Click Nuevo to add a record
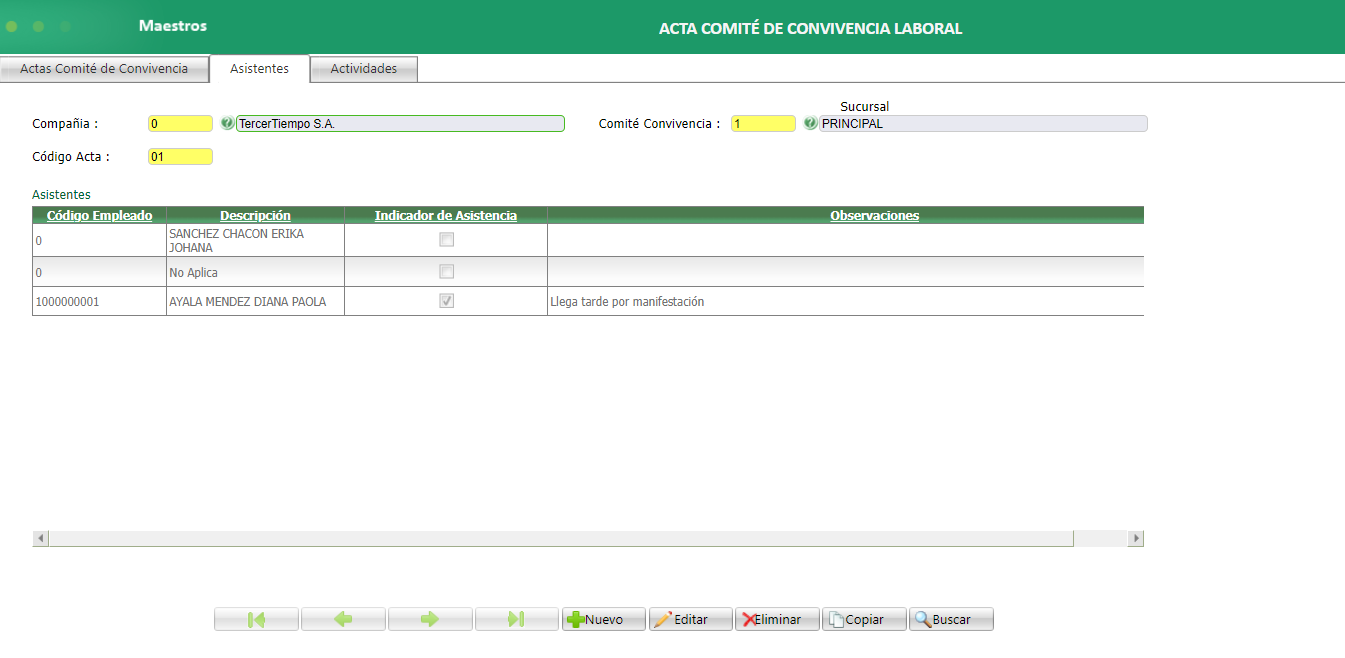This screenshot has width=1345, height=658. coord(604,619)
